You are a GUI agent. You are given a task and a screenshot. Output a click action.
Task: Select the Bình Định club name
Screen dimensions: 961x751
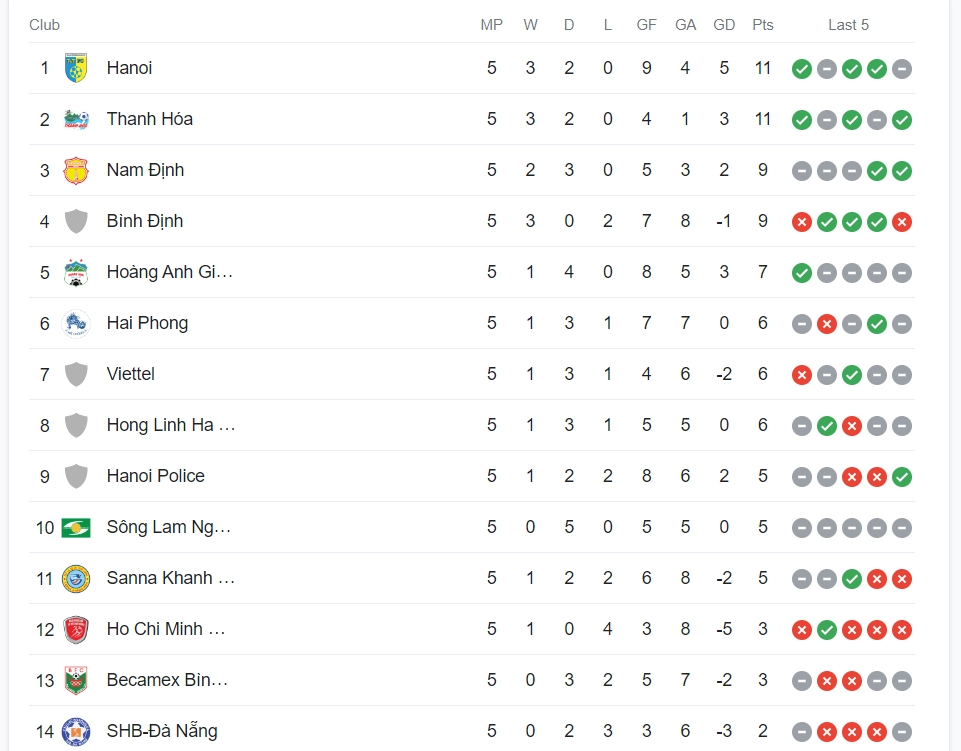coord(145,221)
